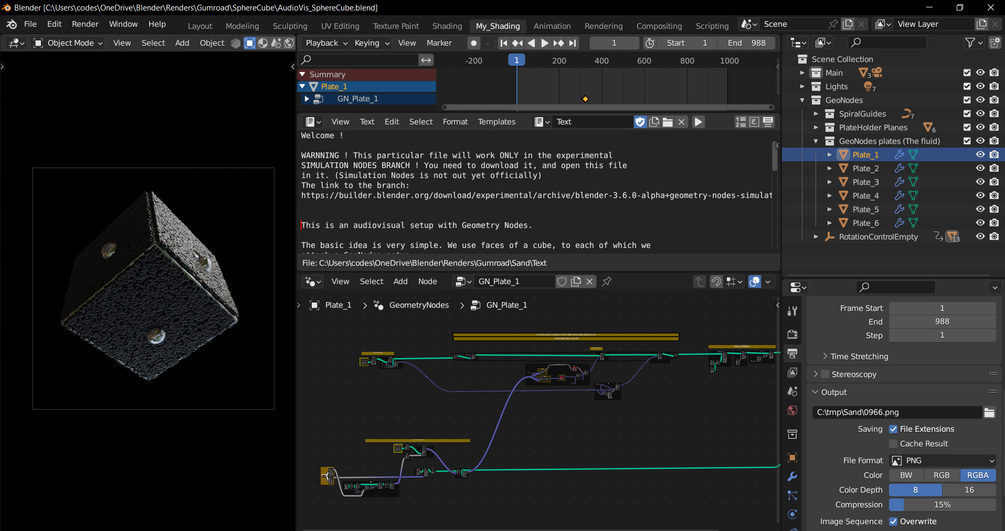Add a new collection in the outliner
Viewport: 1005px width, 531px height.
(x=995, y=42)
